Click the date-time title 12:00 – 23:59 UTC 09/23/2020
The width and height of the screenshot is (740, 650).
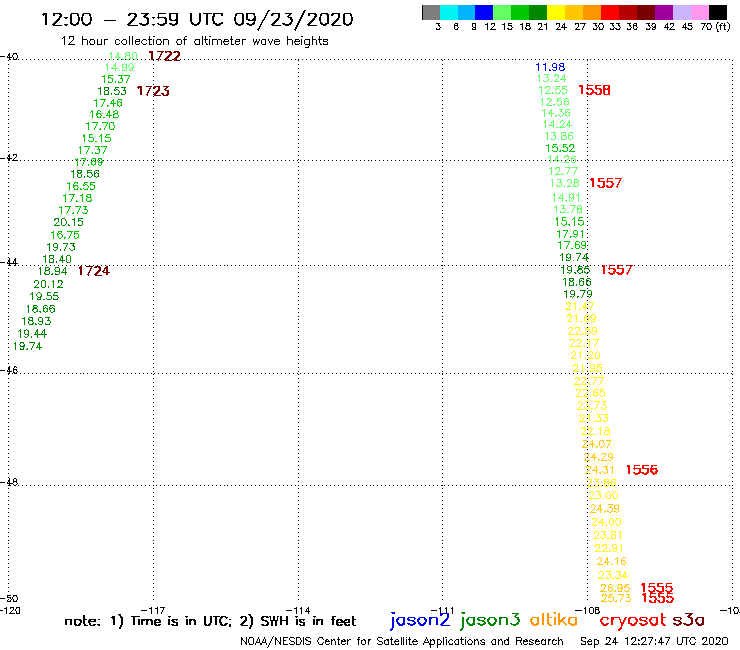tap(197, 19)
